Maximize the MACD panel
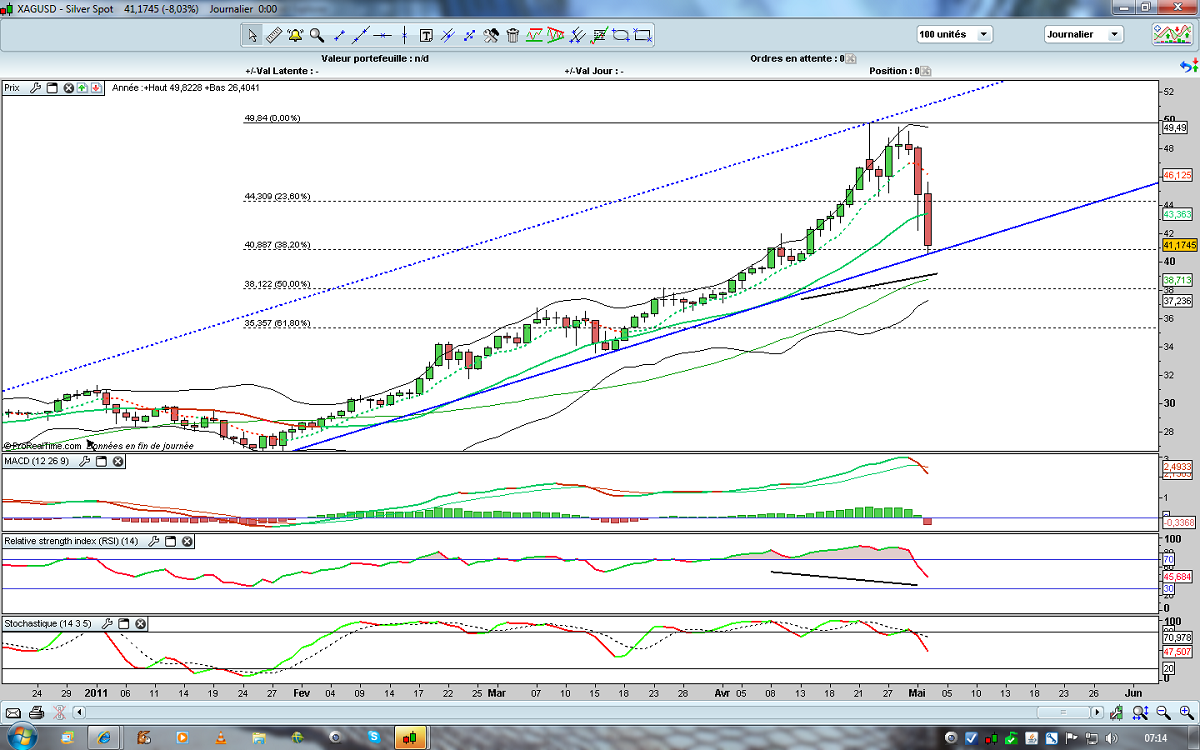Screen dimensions: 1200x750 101,461
